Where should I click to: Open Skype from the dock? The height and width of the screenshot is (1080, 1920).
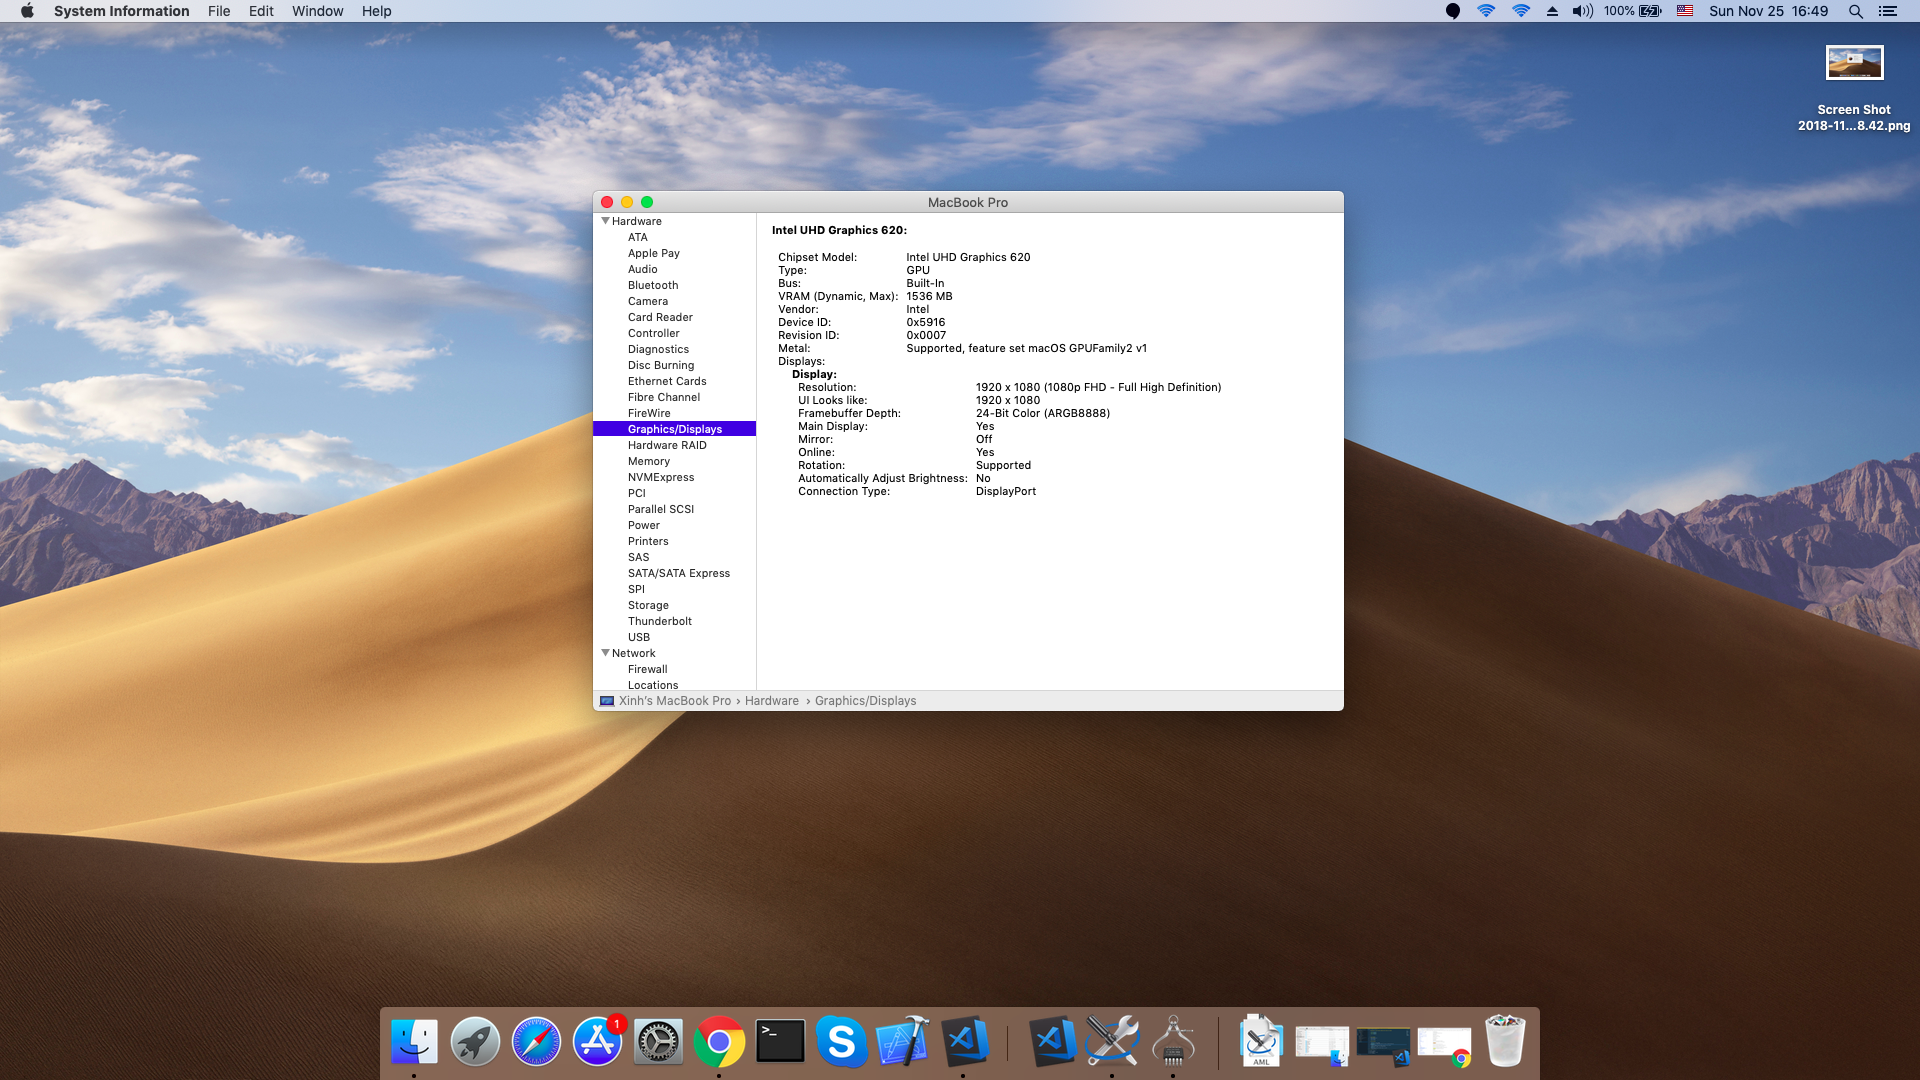[841, 1042]
